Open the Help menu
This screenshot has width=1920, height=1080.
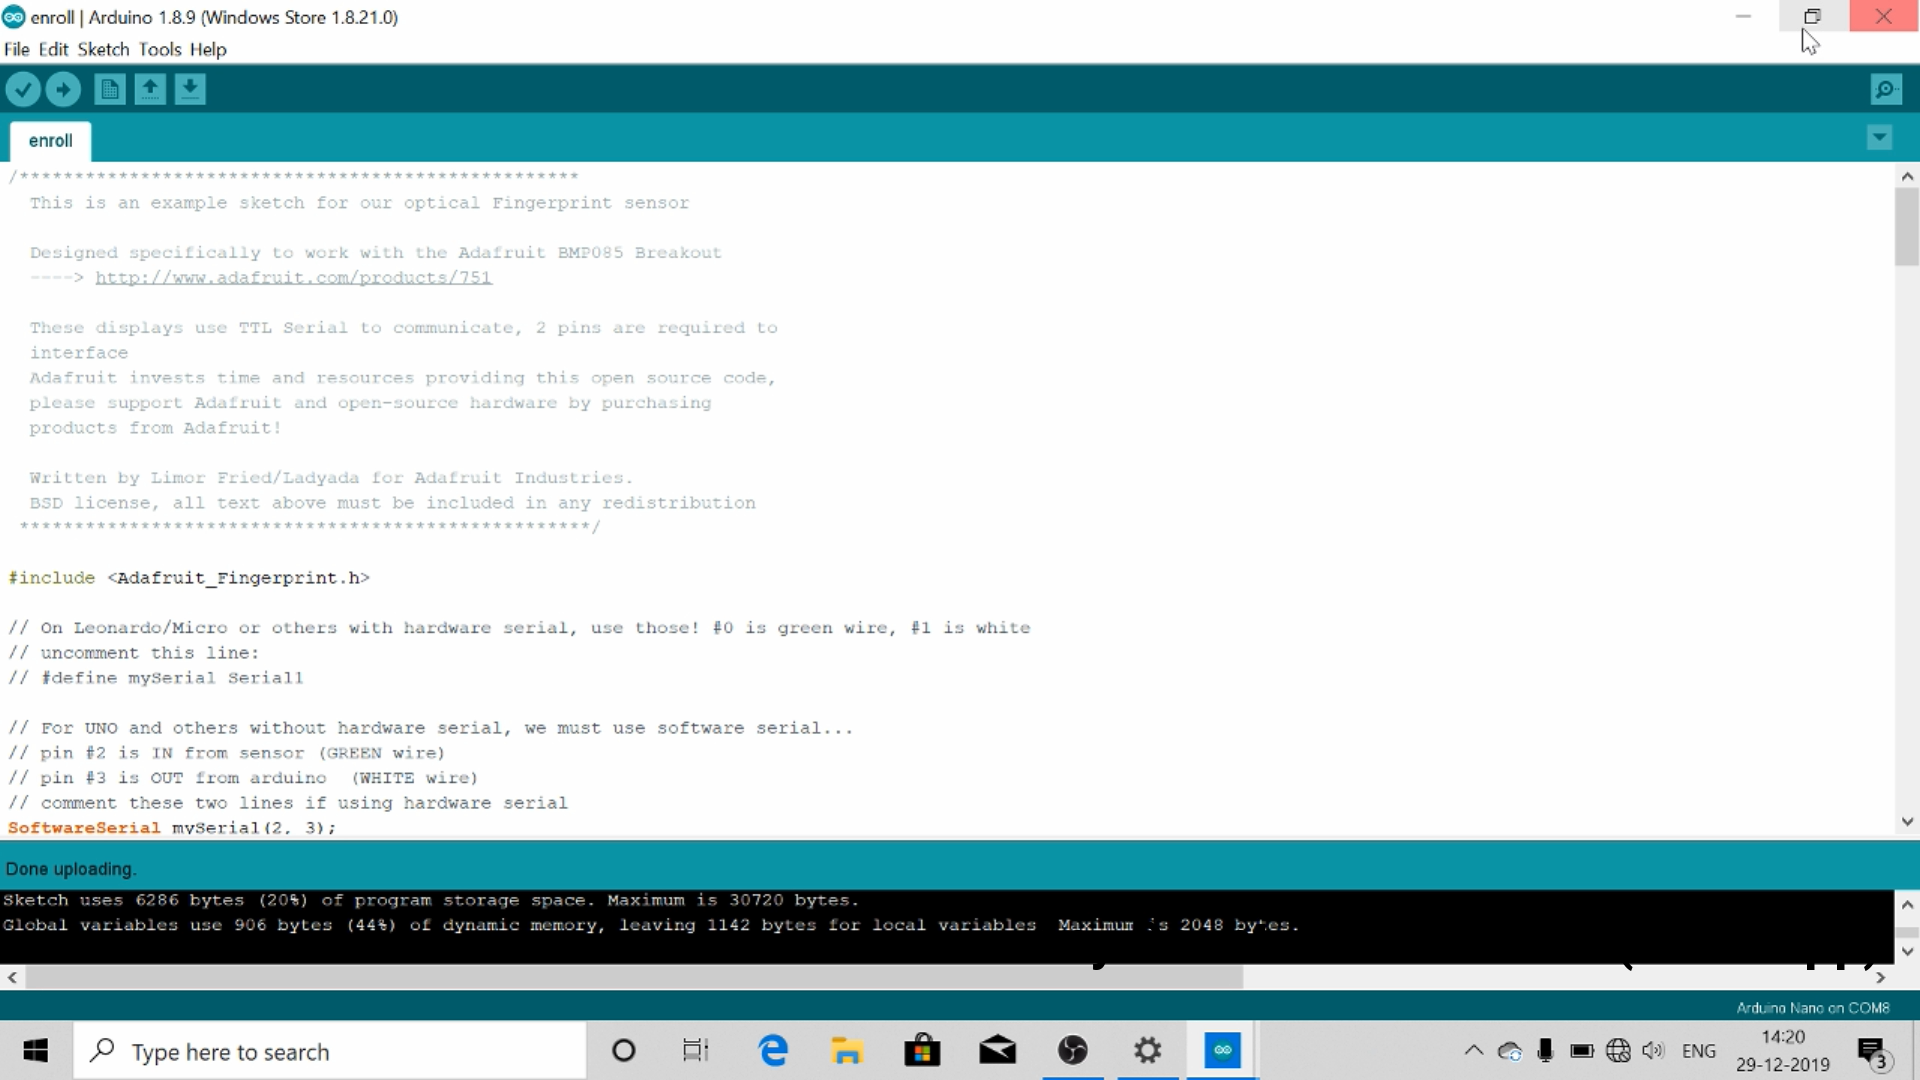pos(208,49)
